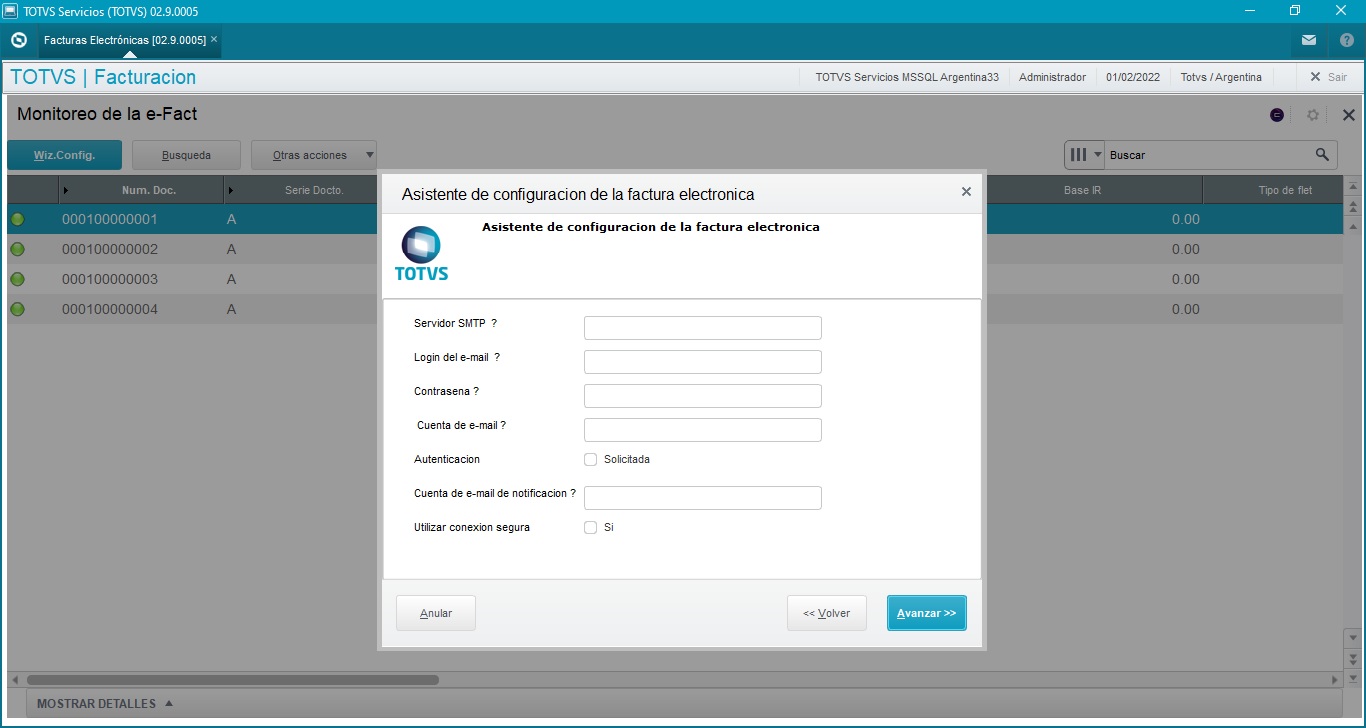Click the Wiz.Config. button
The height and width of the screenshot is (728, 1366).
(x=64, y=155)
